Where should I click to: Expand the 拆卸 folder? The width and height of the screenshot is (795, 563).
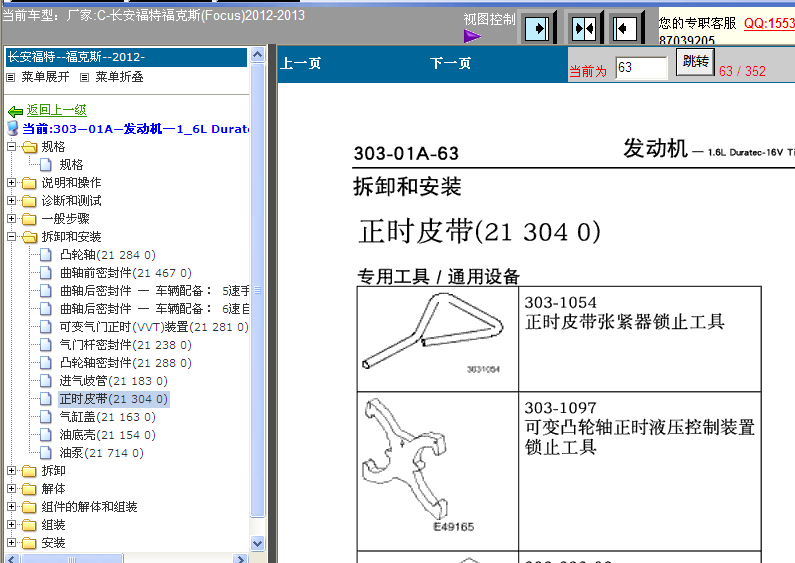coord(11,471)
